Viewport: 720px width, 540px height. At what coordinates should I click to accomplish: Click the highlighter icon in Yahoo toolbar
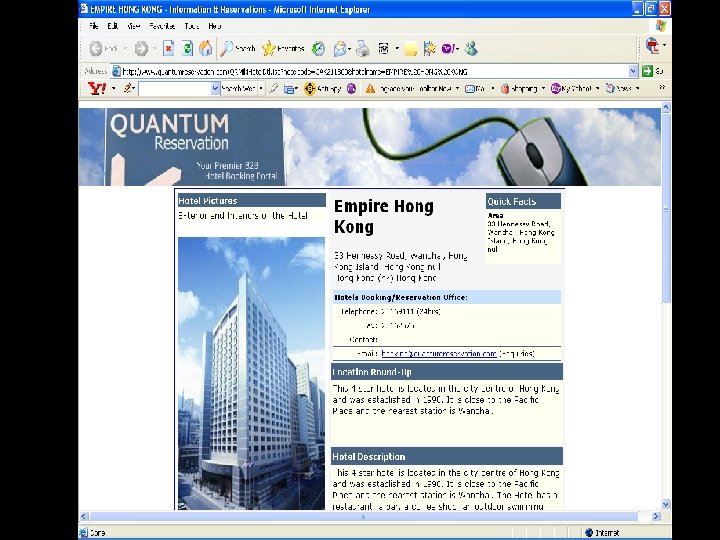[x=274, y=88]
